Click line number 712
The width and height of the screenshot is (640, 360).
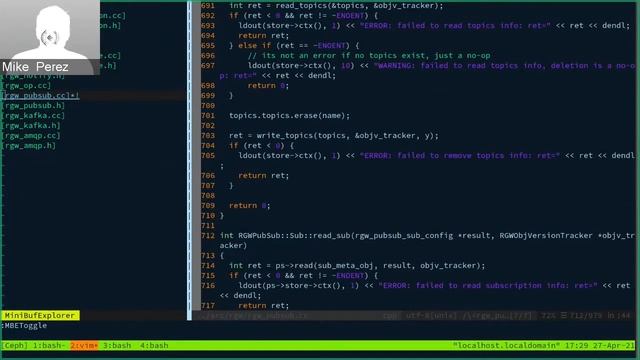coord(208,236)
